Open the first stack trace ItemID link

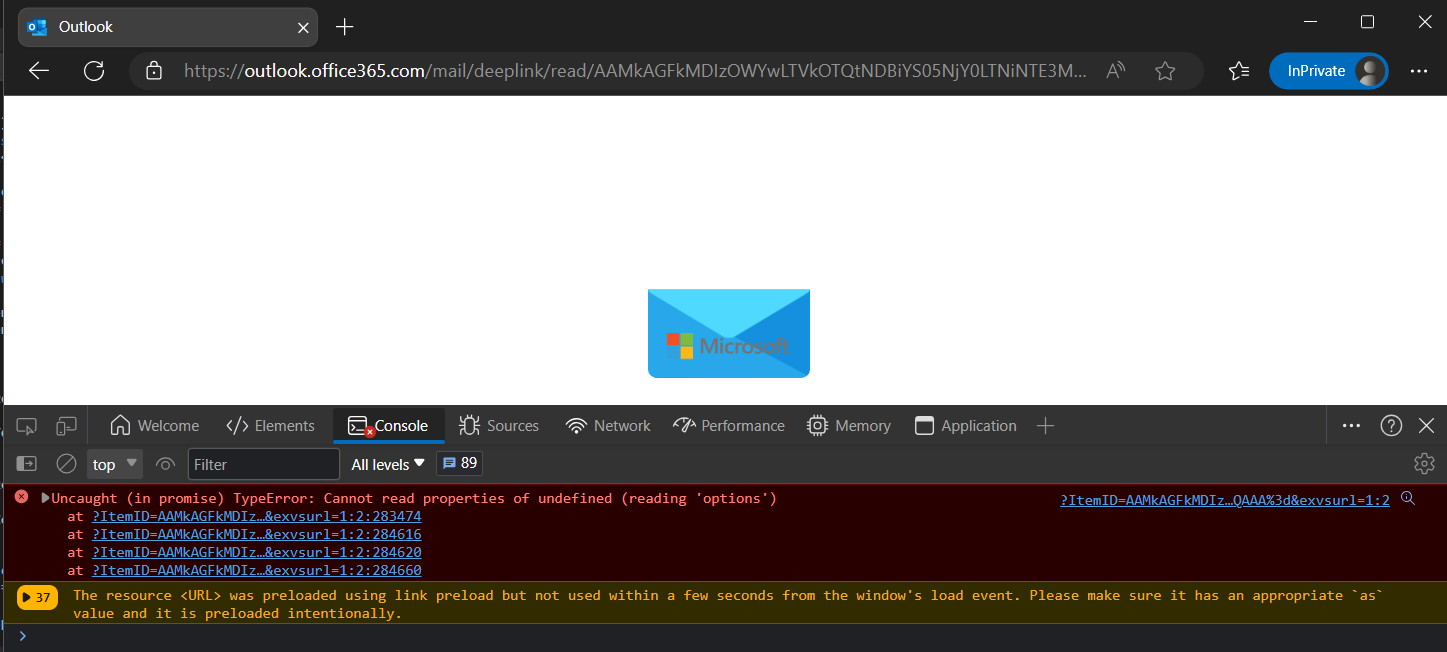pyautogui.click(x=254, y=516)
